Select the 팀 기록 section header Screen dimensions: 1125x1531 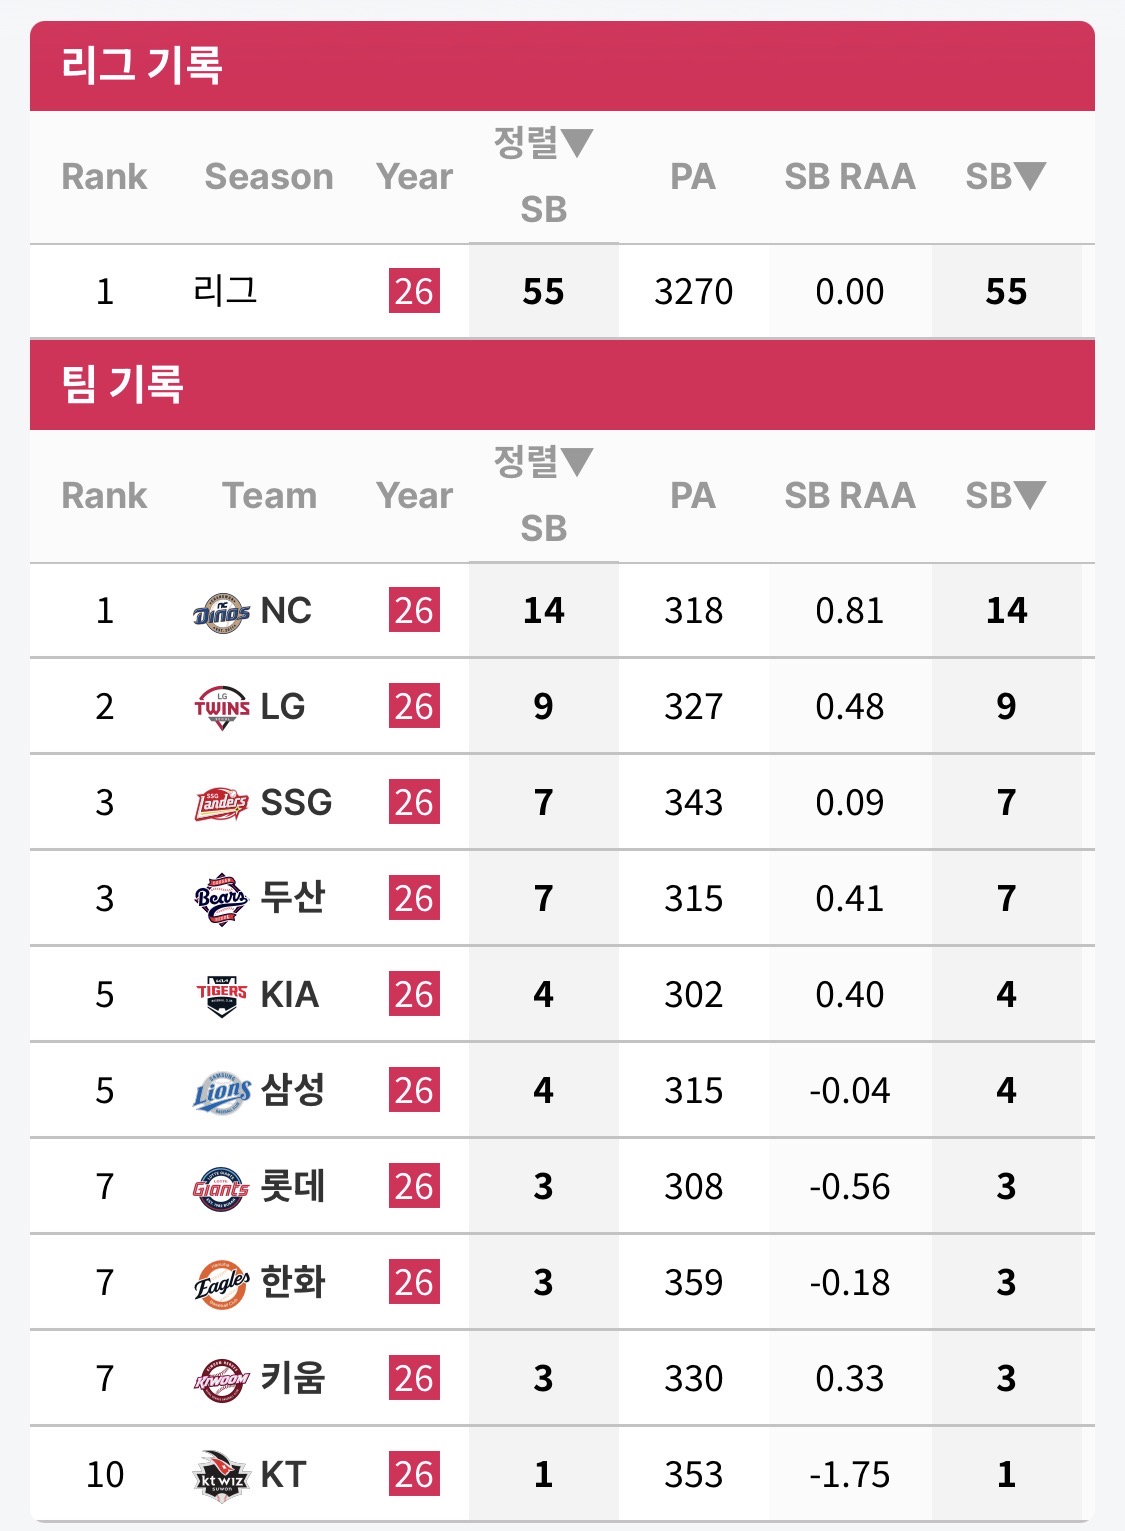pyautogui.click(x=123, y=384)
